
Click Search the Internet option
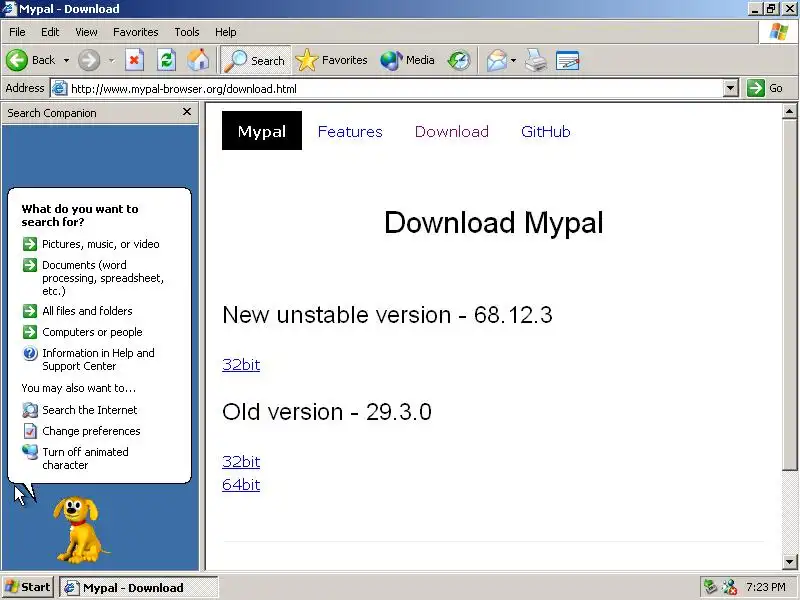coord(80,410)
